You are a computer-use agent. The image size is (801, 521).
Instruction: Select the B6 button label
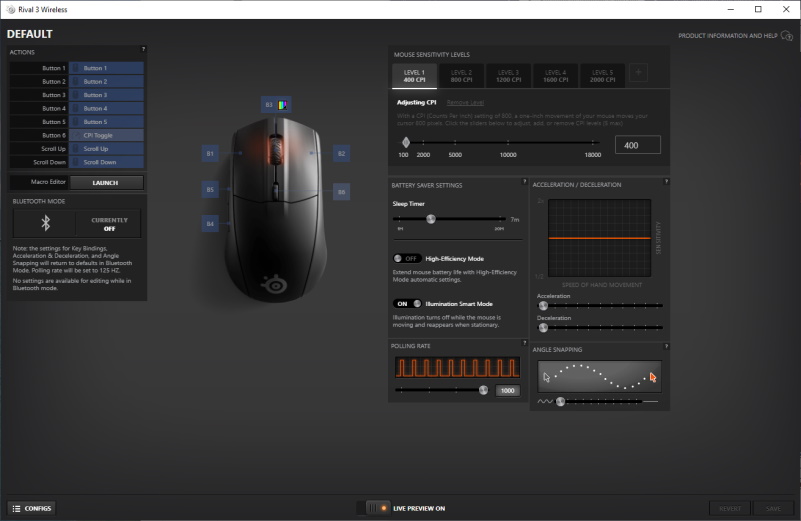click(x=341, y=192)
